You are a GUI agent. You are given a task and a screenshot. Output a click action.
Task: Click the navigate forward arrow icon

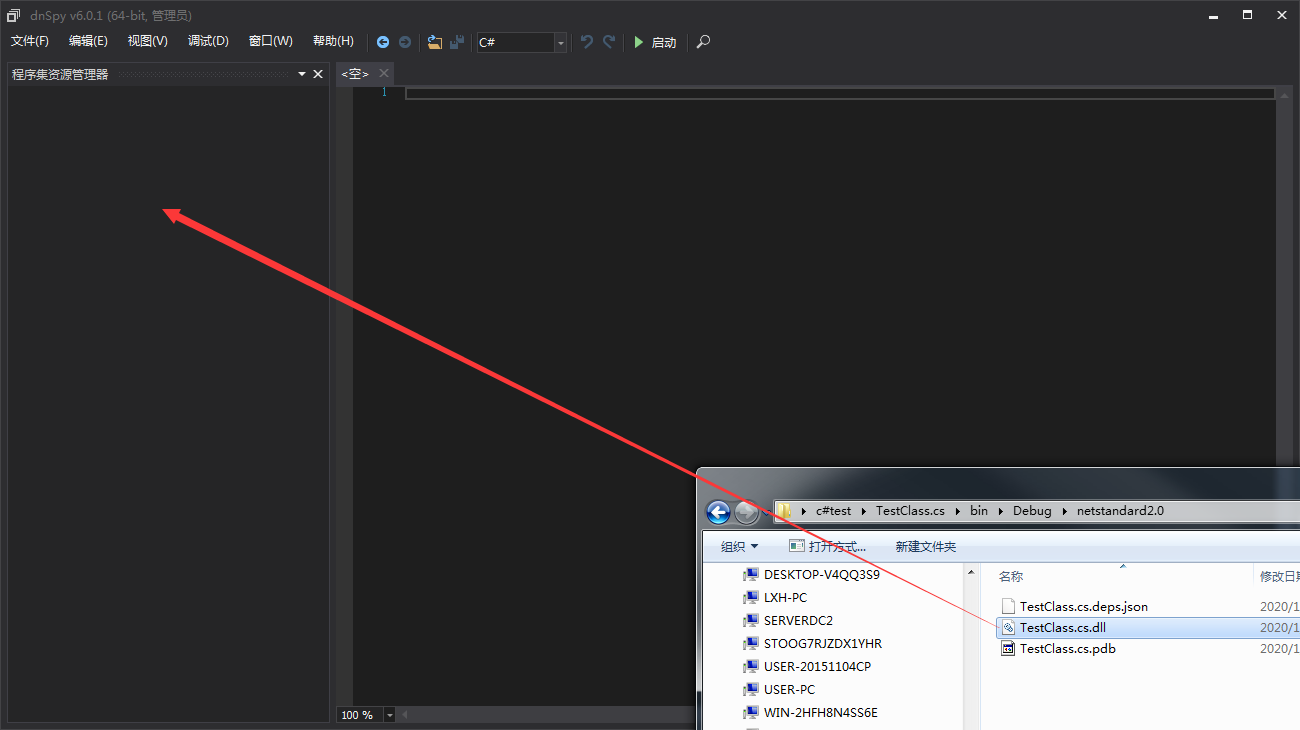[x=405, y=42]
